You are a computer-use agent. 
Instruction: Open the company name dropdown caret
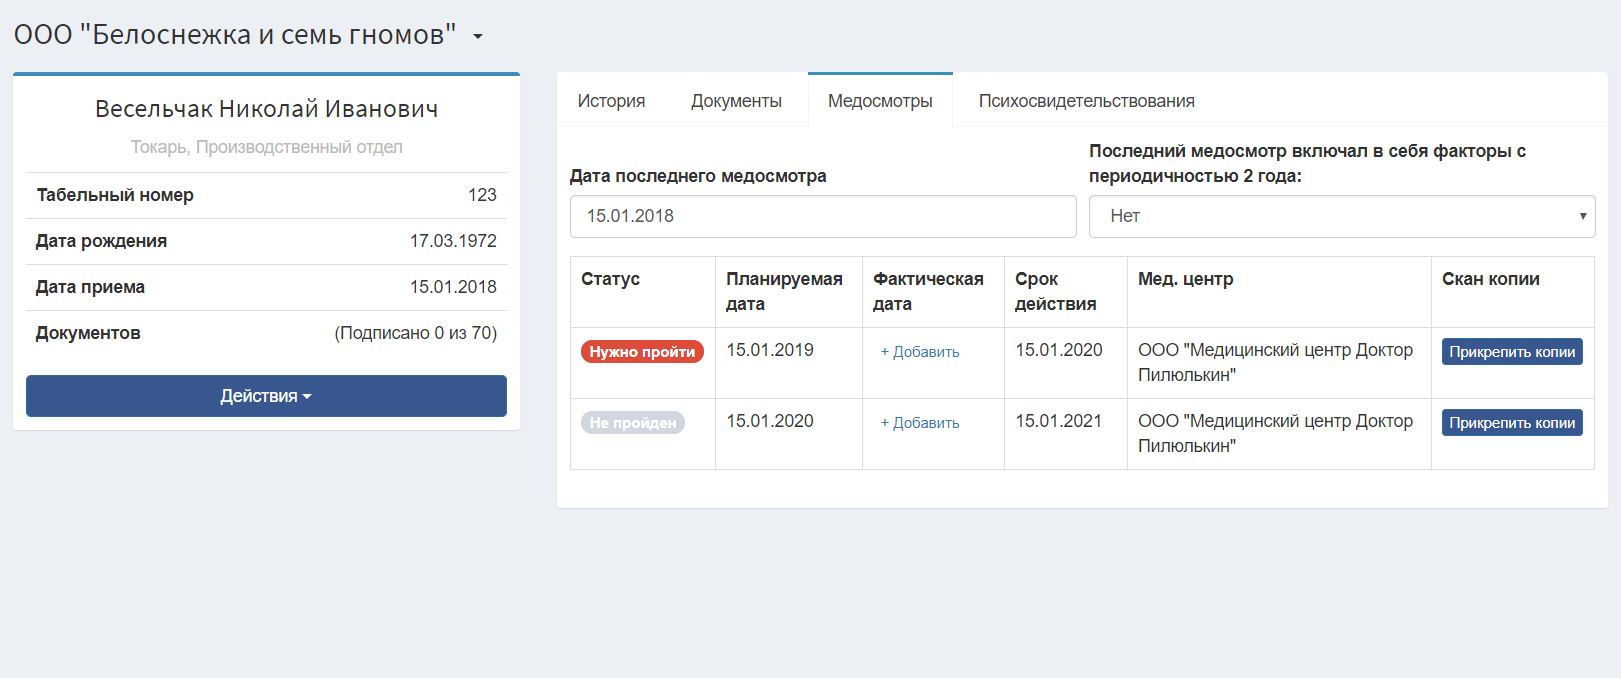coord(478,36)
